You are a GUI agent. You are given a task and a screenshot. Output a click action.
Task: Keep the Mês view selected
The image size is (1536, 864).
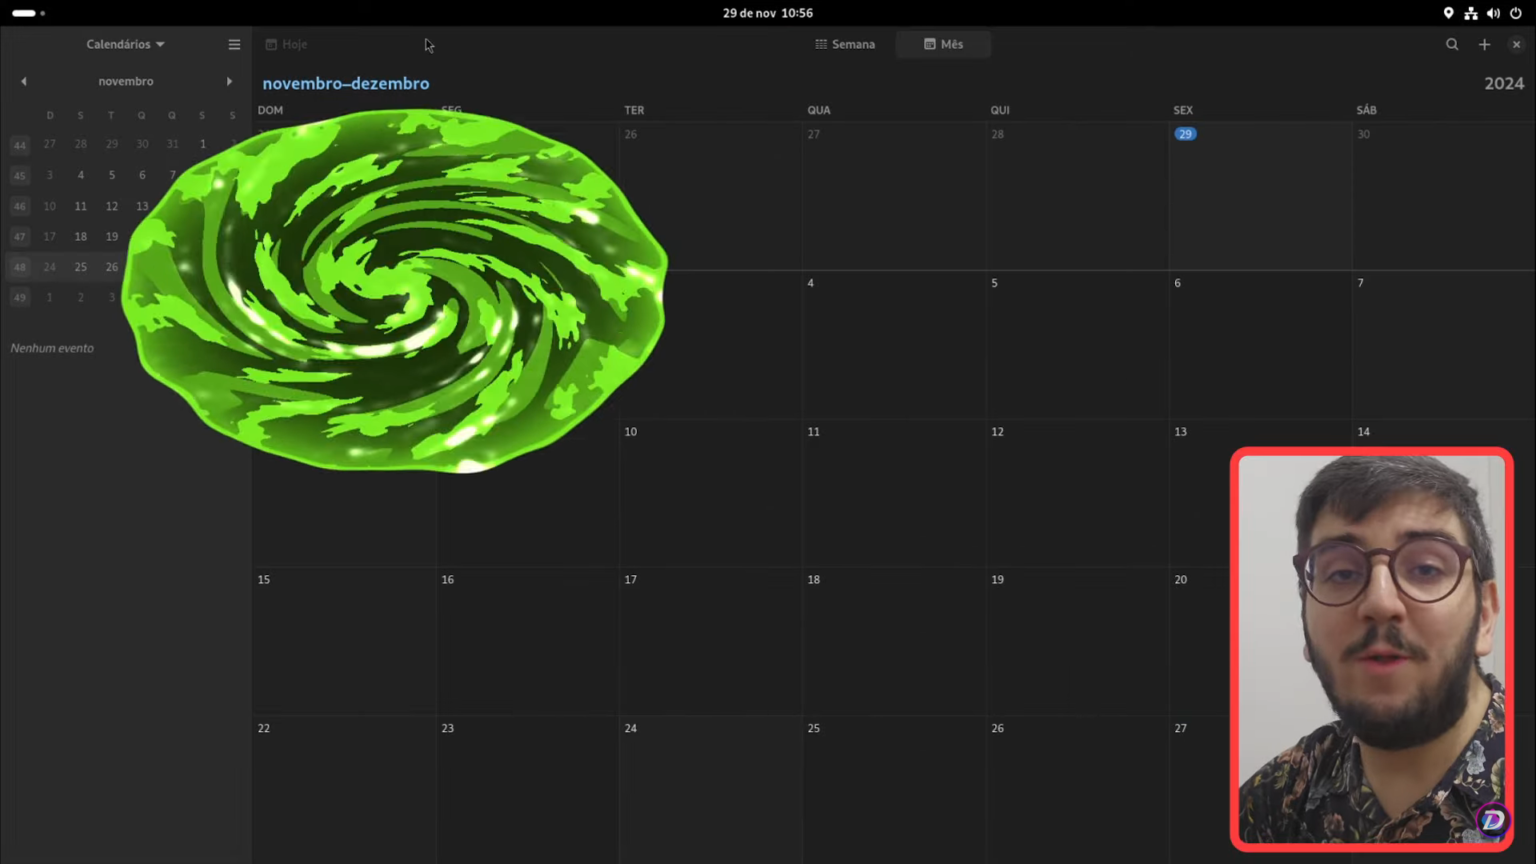coord(942,44)
